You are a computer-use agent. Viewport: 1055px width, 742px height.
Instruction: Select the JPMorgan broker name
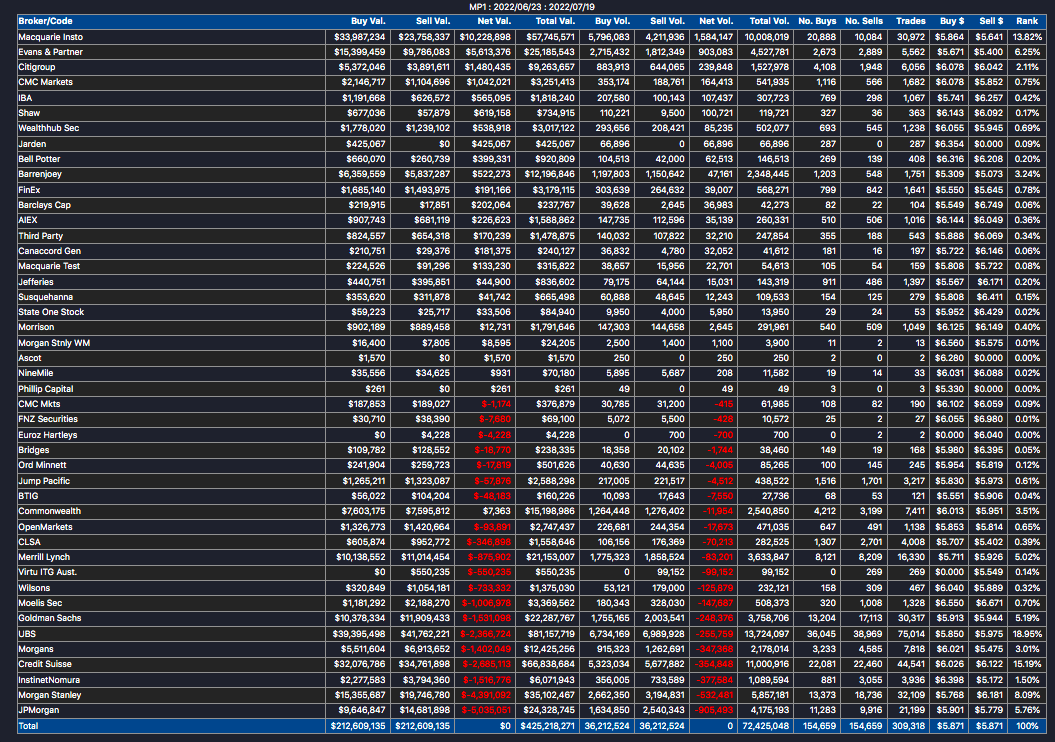[x=38, y=710]
